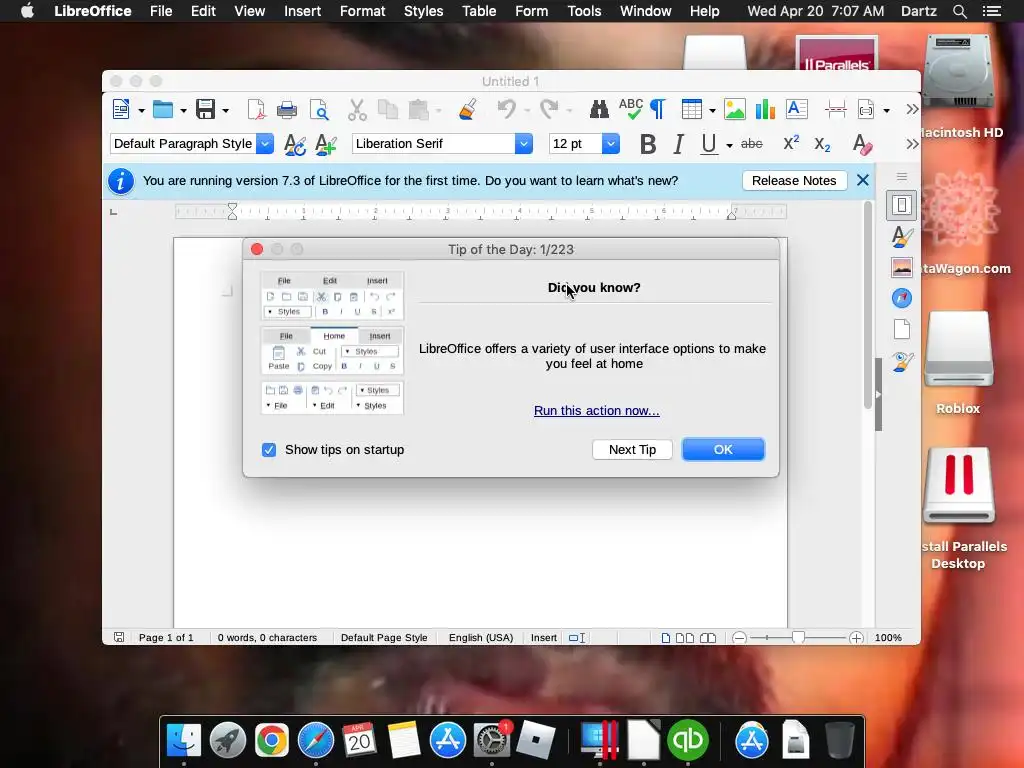This screenshot has width=1024, height=768.
Task: Expand the Open folder arrow
Action: point(183,110)
